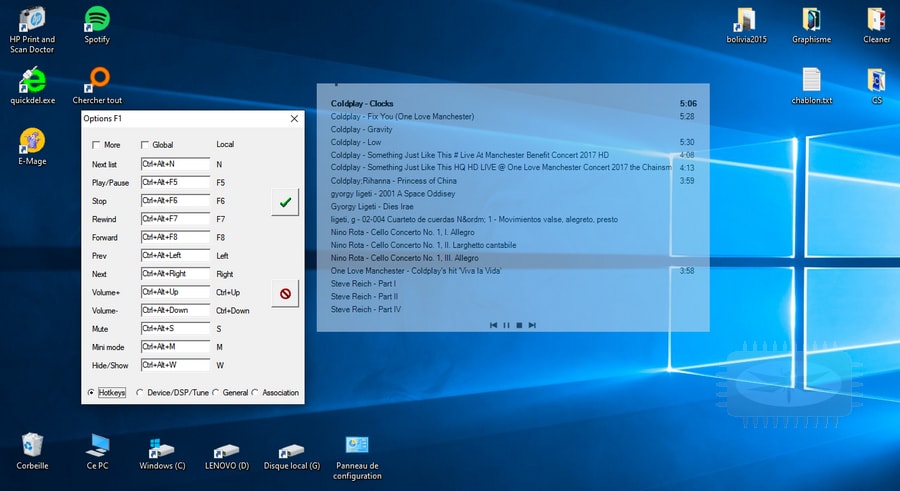Select Panneau de configuration icon
The height and width of the screenshot is (491, 900).
(357, 457)
